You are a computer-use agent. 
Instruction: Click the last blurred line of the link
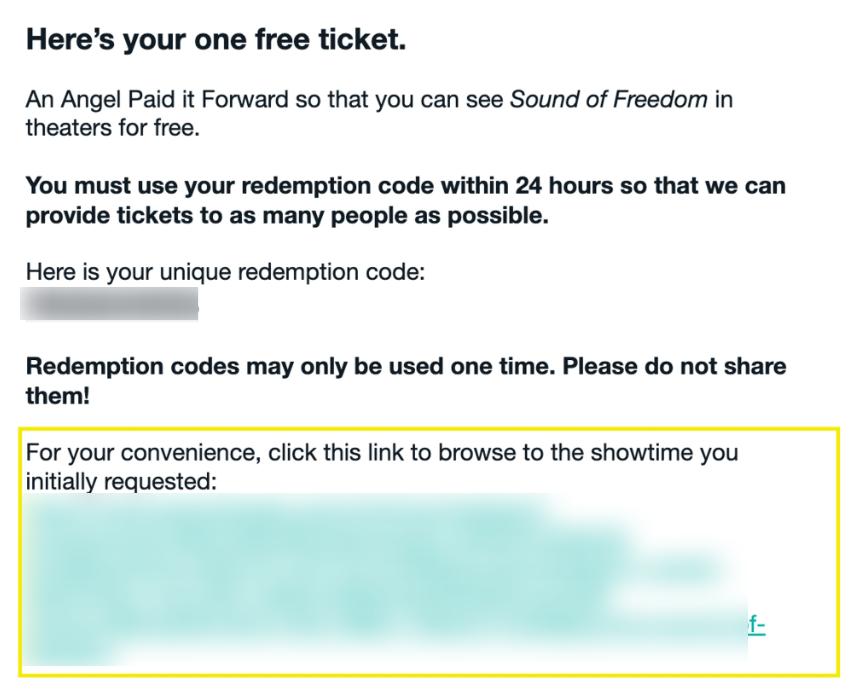pyautogui.click(x=71, y=655)
